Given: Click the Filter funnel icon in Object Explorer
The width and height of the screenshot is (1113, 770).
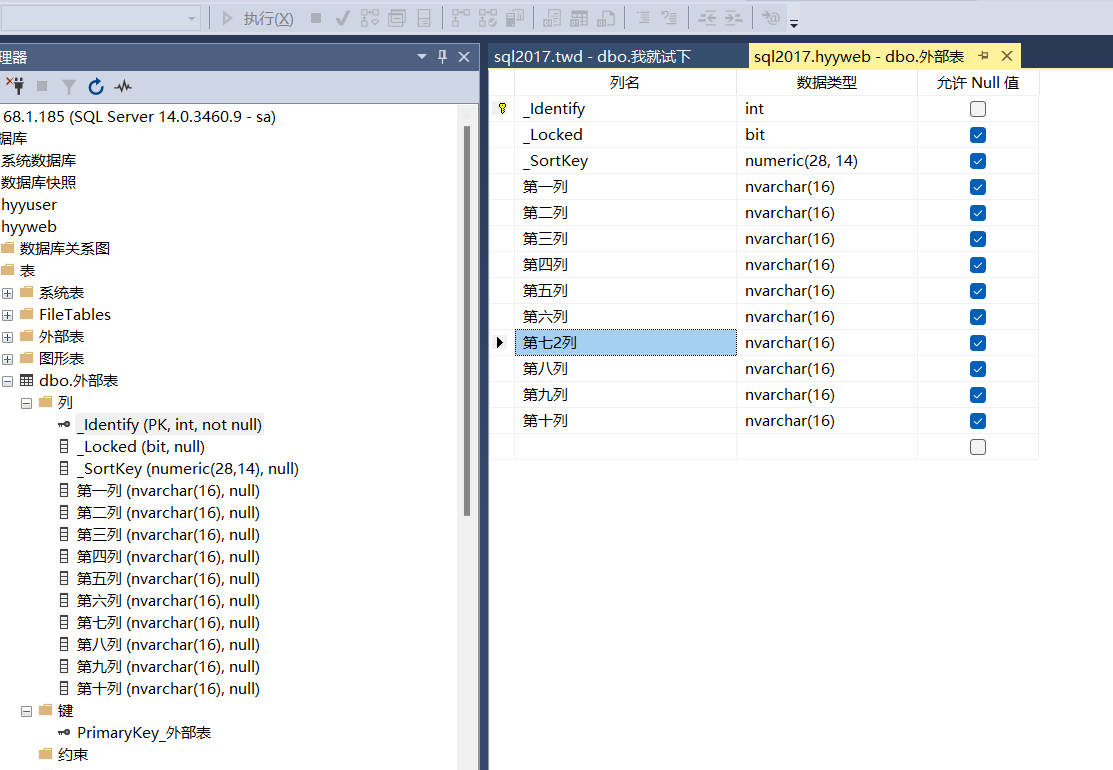Looking at the screenshot, I should (68, 87).
